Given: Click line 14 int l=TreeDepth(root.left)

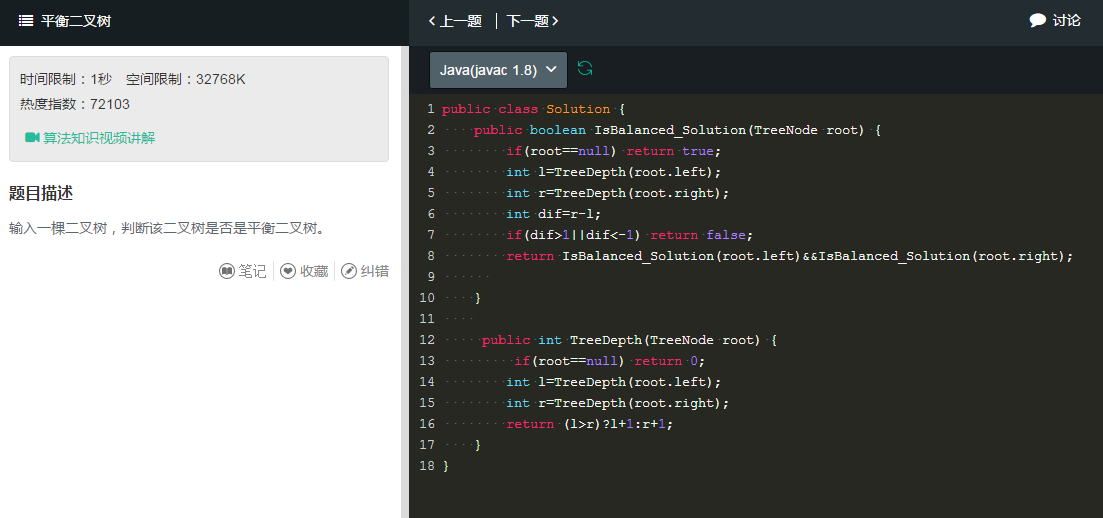Looking at the screenshot, I should 614,383.
